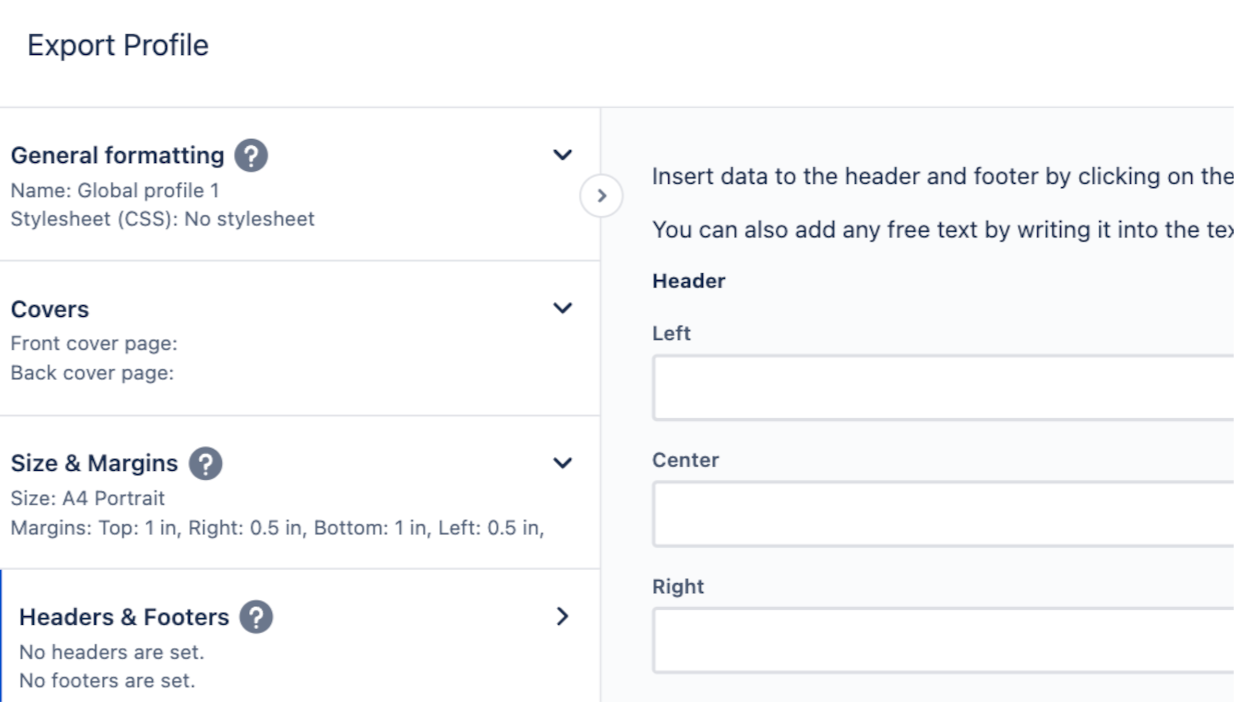The height and width of the screenshot is (702, 1234).
Task: Select the Size & Margins heading
Action: (94, 464)
